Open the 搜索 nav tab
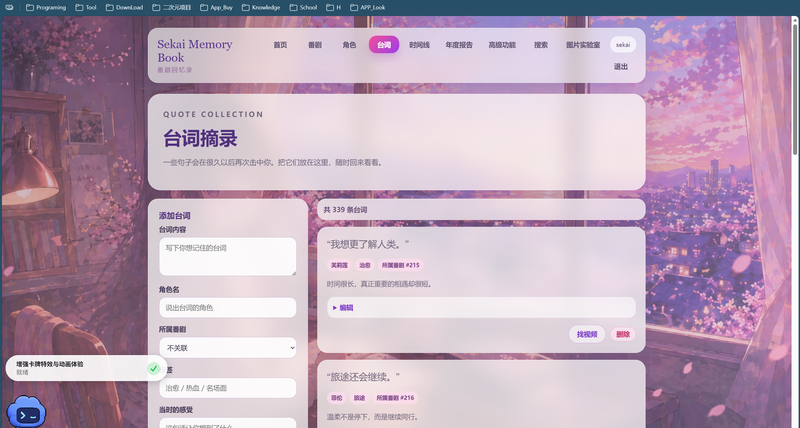This screenshot has width=800, height=428. [541, 45]
